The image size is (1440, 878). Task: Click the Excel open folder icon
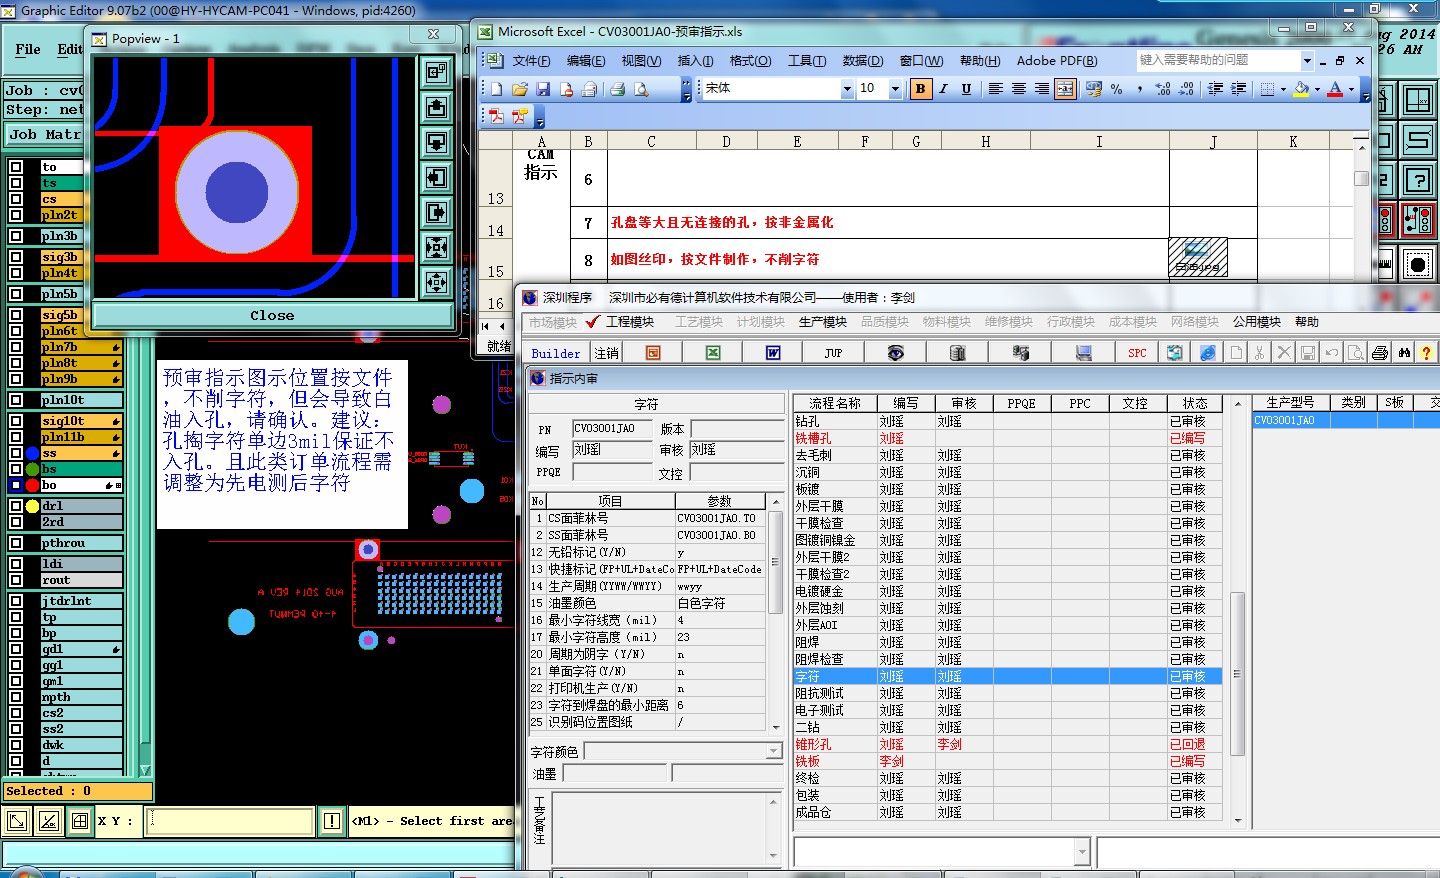point(520,89)
